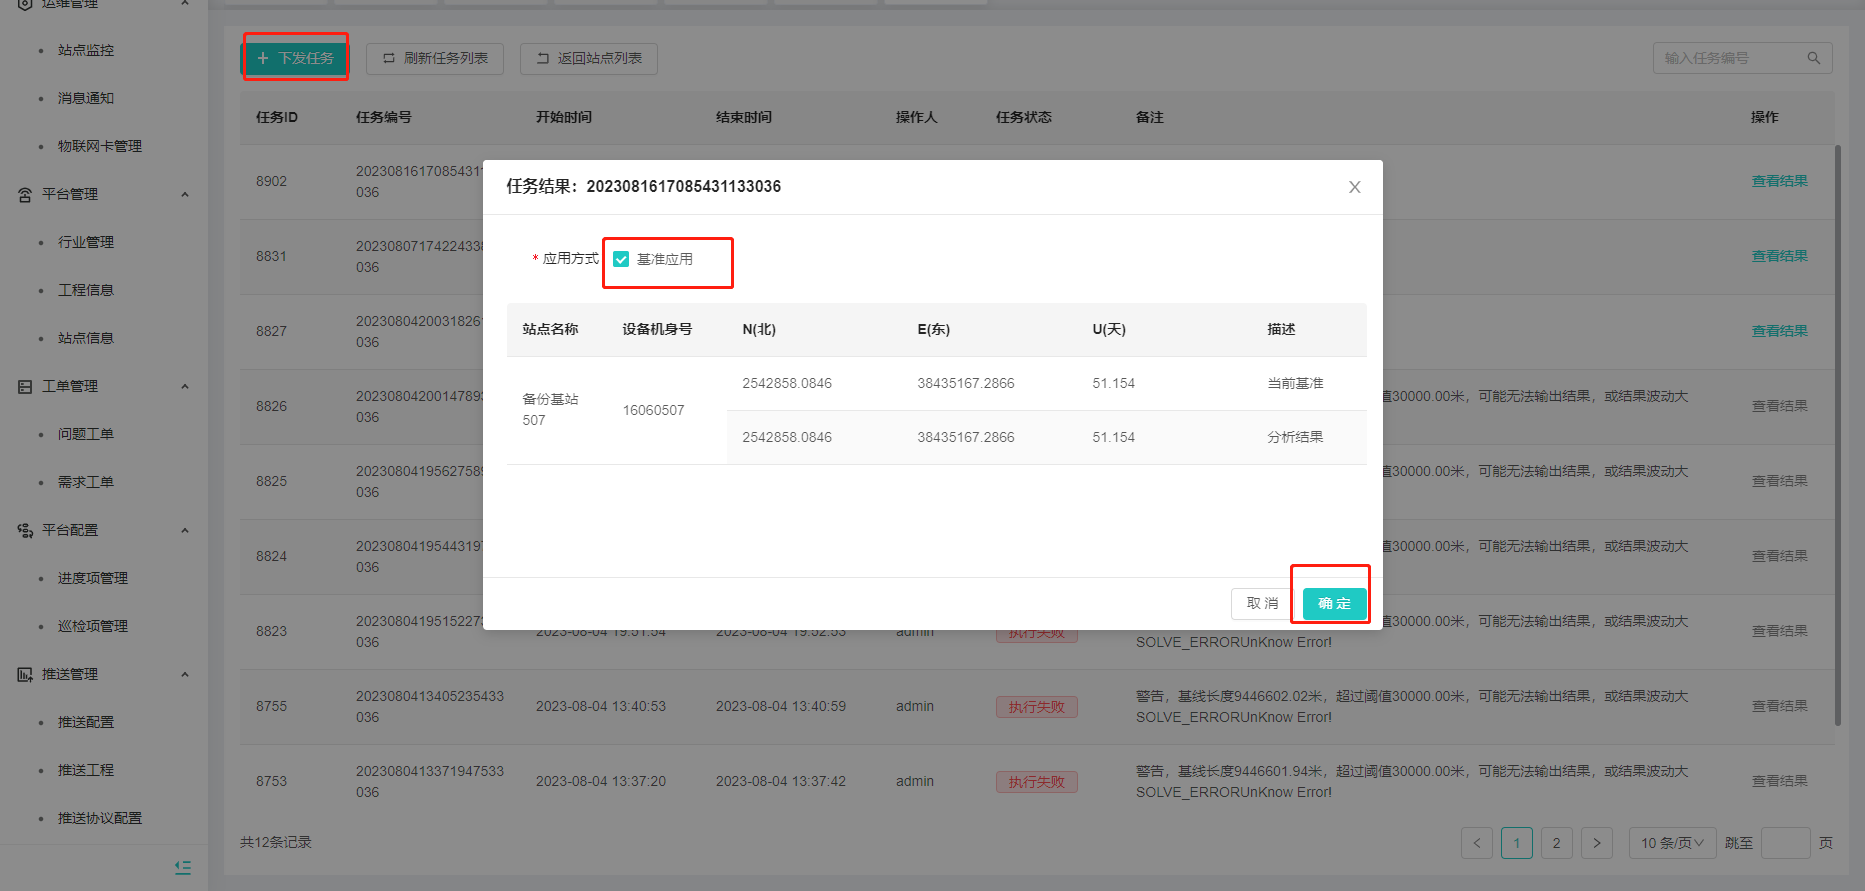Click the 平台管理 section icon
This screenshot has height=891, width=1865.
tap(25, 195)
